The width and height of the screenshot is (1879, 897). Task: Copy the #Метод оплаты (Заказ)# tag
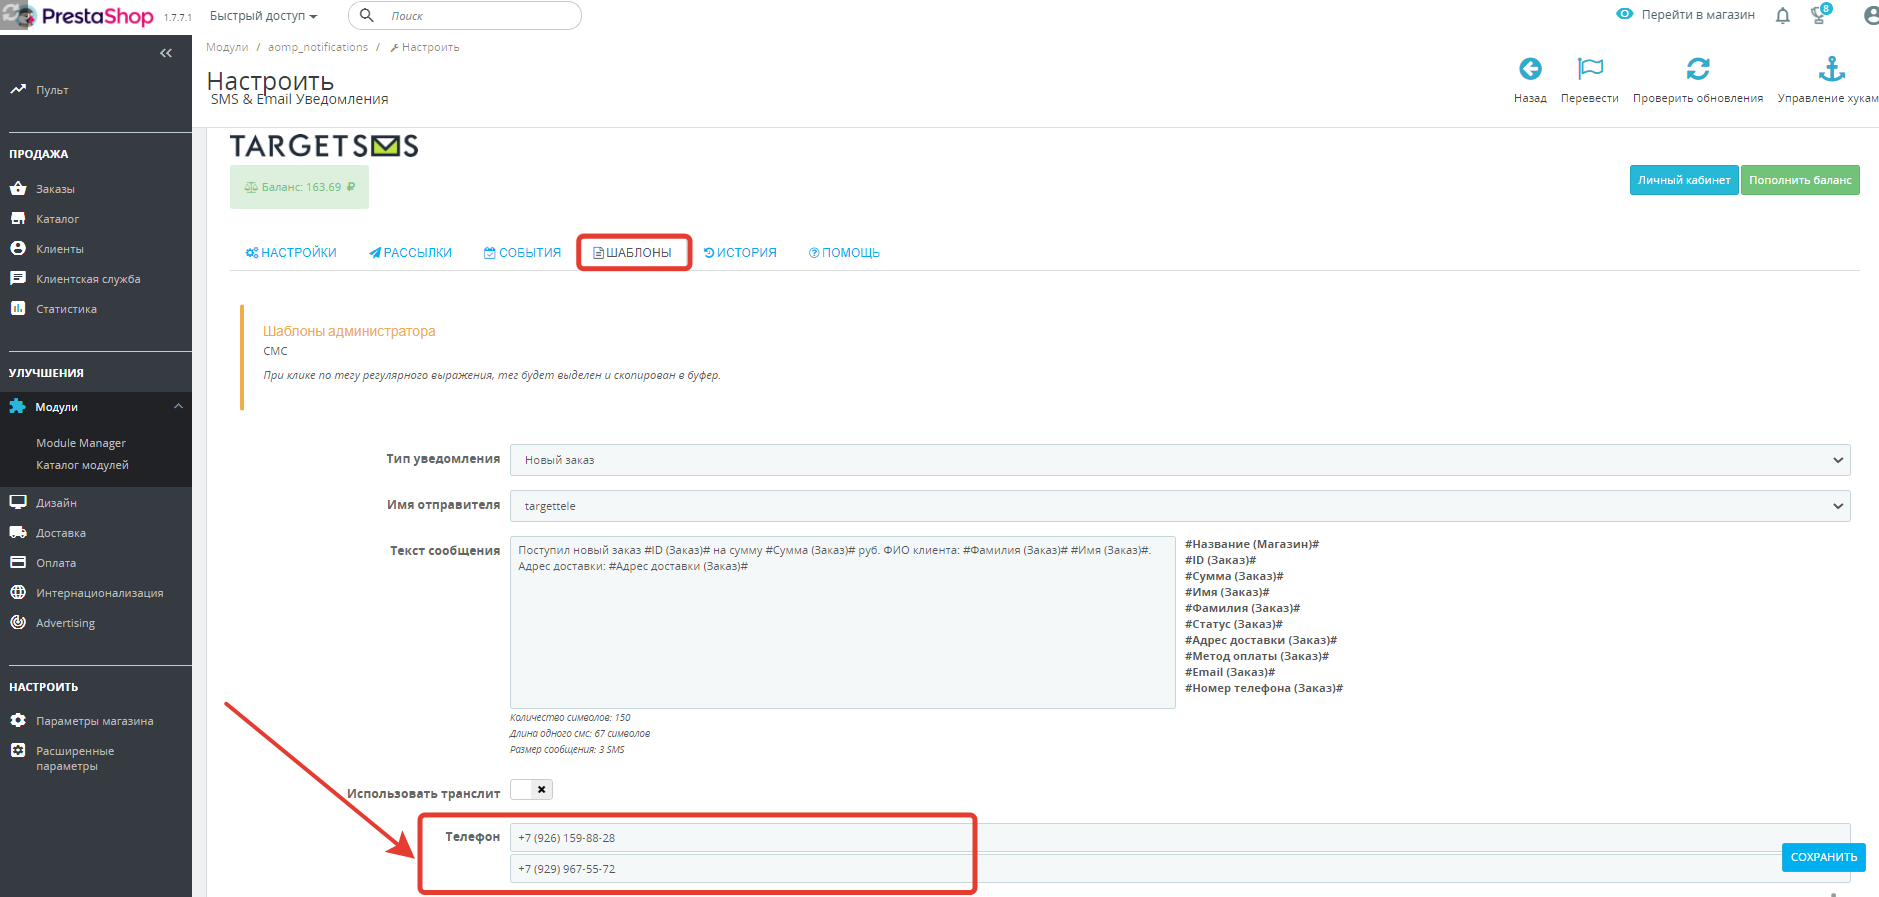point(1257,656)
